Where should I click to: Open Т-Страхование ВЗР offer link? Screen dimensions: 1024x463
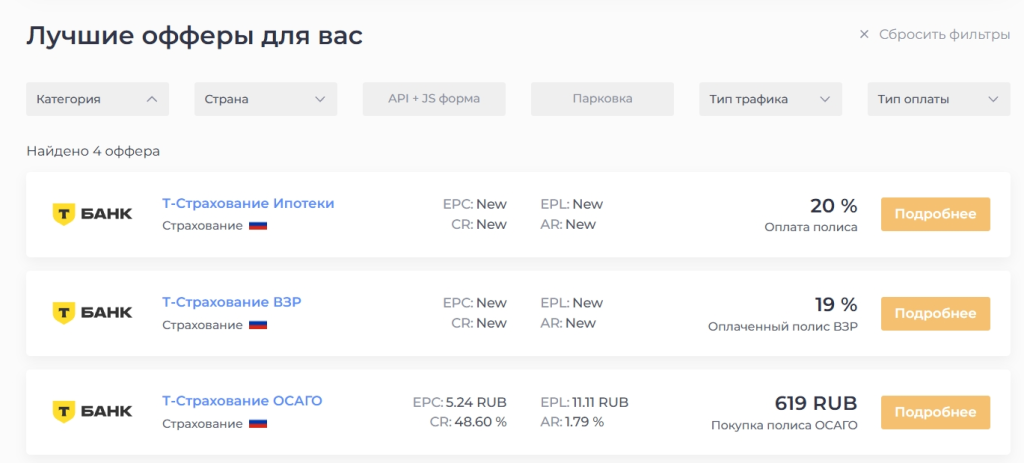tap(232, 302)
